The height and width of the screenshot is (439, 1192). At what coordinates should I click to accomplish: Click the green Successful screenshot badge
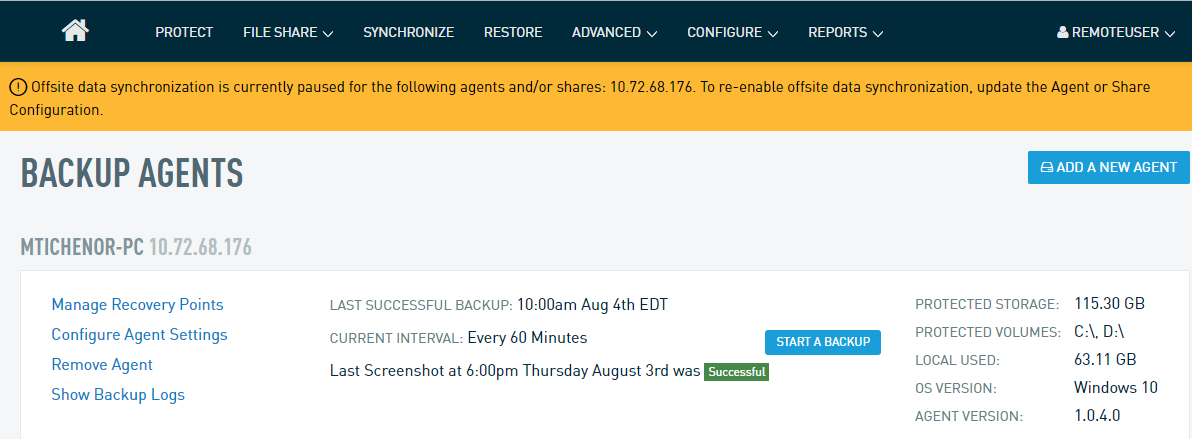point(736,372)
